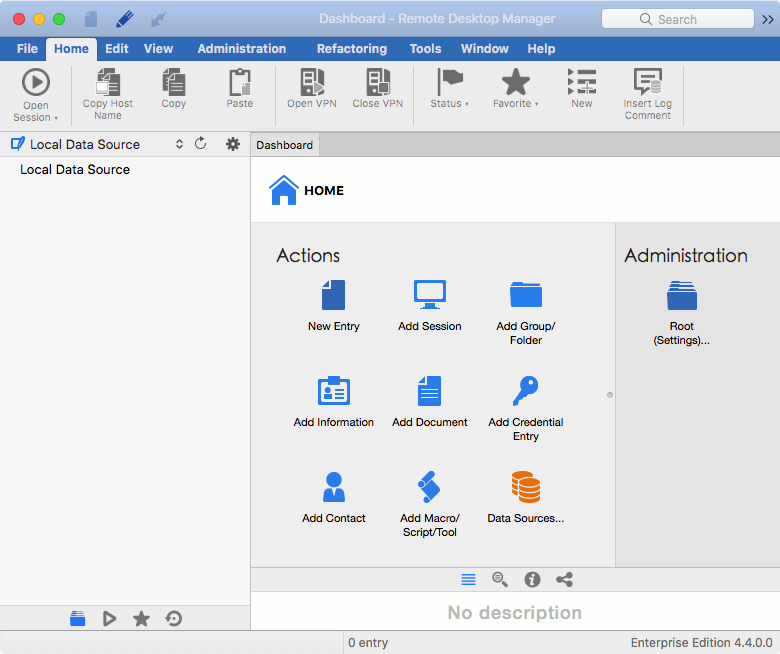Click Insert Log Comment icon
The height and width of the screenshot is (654, 780).
point(648,82)
